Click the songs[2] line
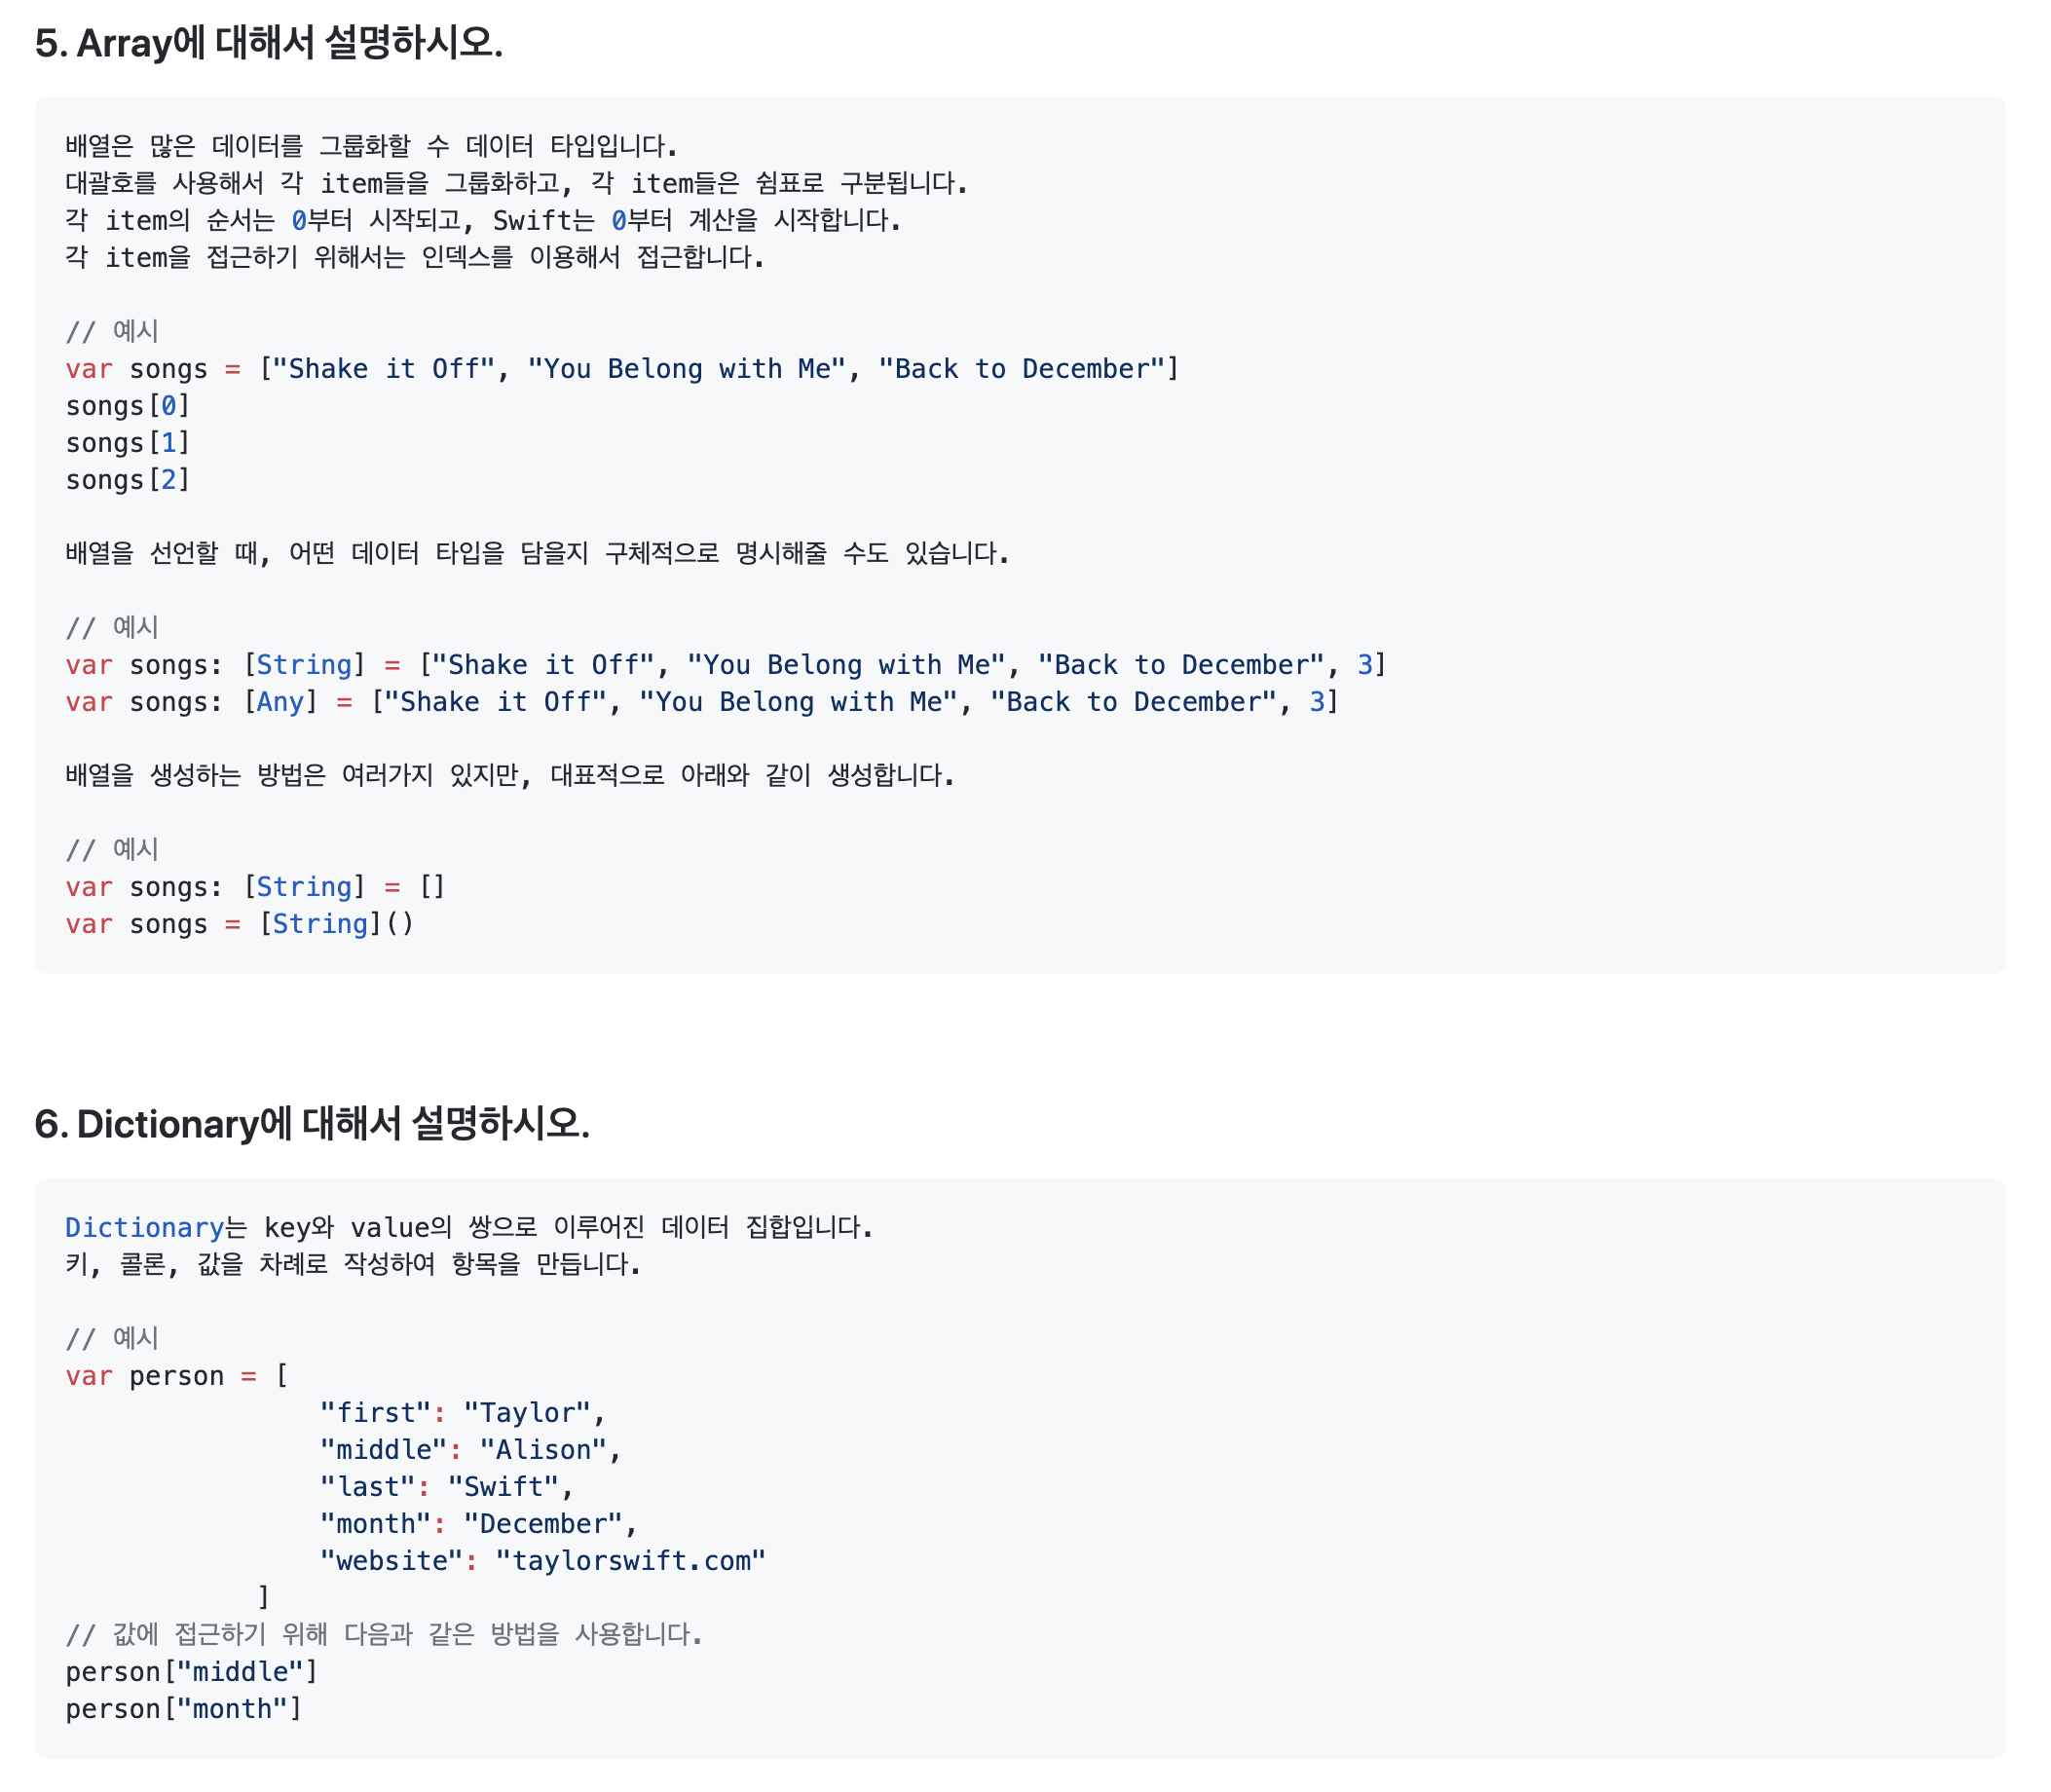Screen dimensions: 2051x1792 127,480
